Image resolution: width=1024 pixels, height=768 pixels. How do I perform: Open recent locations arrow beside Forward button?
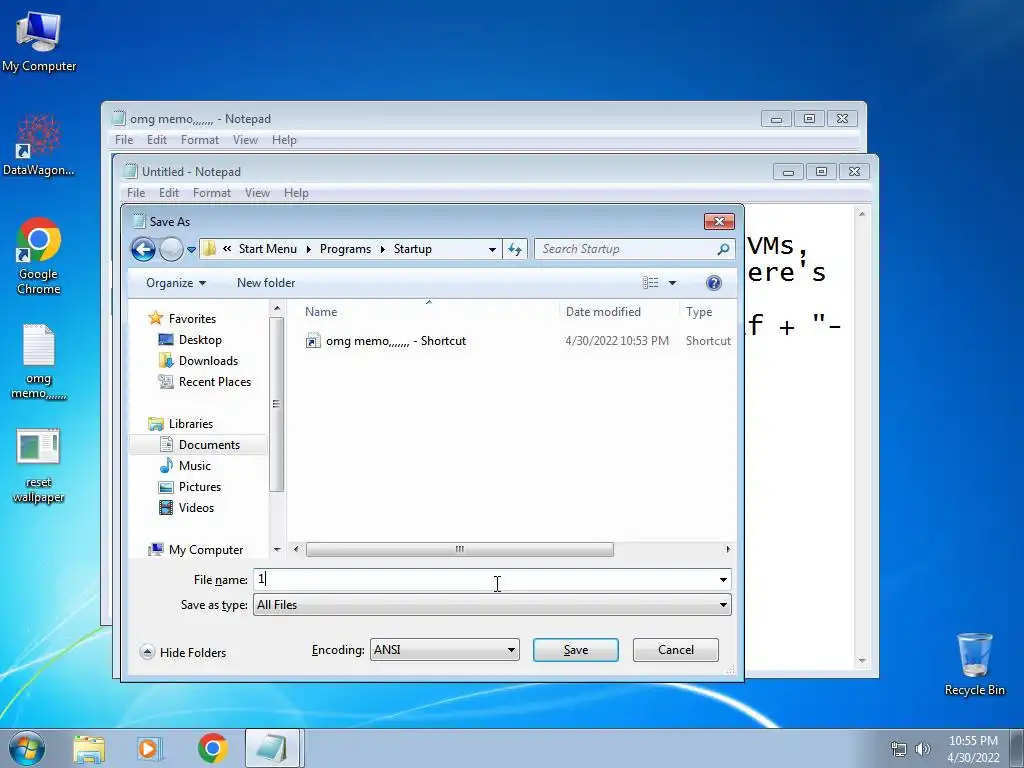point(191,249)
